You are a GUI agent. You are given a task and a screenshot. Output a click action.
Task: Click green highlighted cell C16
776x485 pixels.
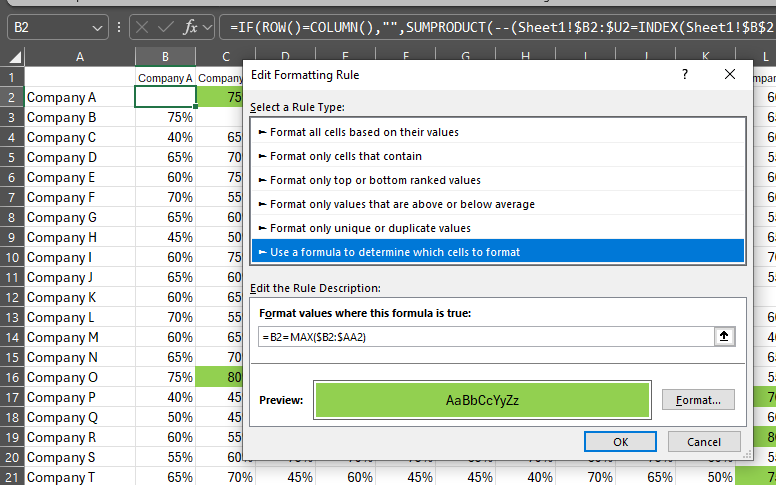[x=219, y=377]
